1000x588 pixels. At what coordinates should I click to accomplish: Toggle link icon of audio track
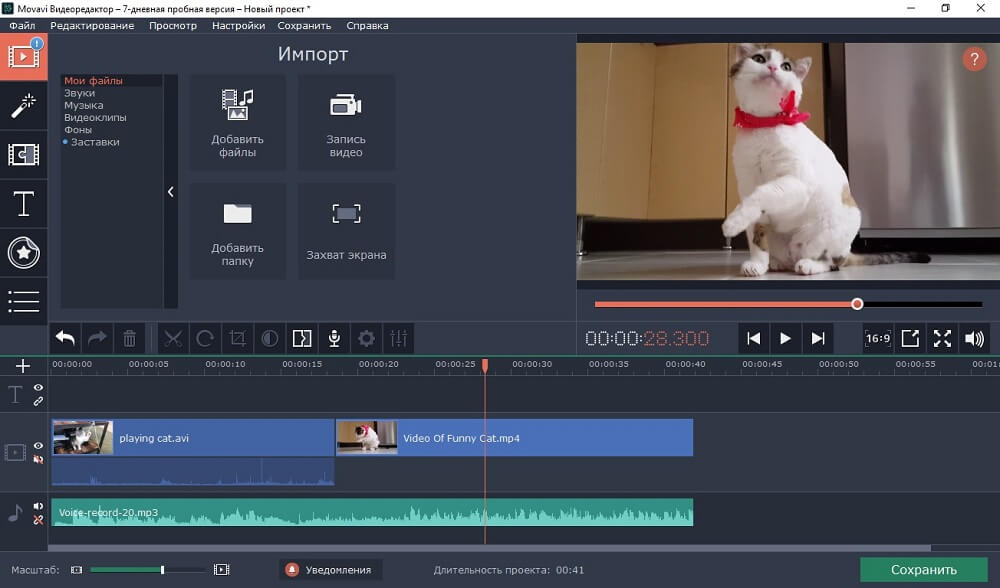tap(38, 520)
